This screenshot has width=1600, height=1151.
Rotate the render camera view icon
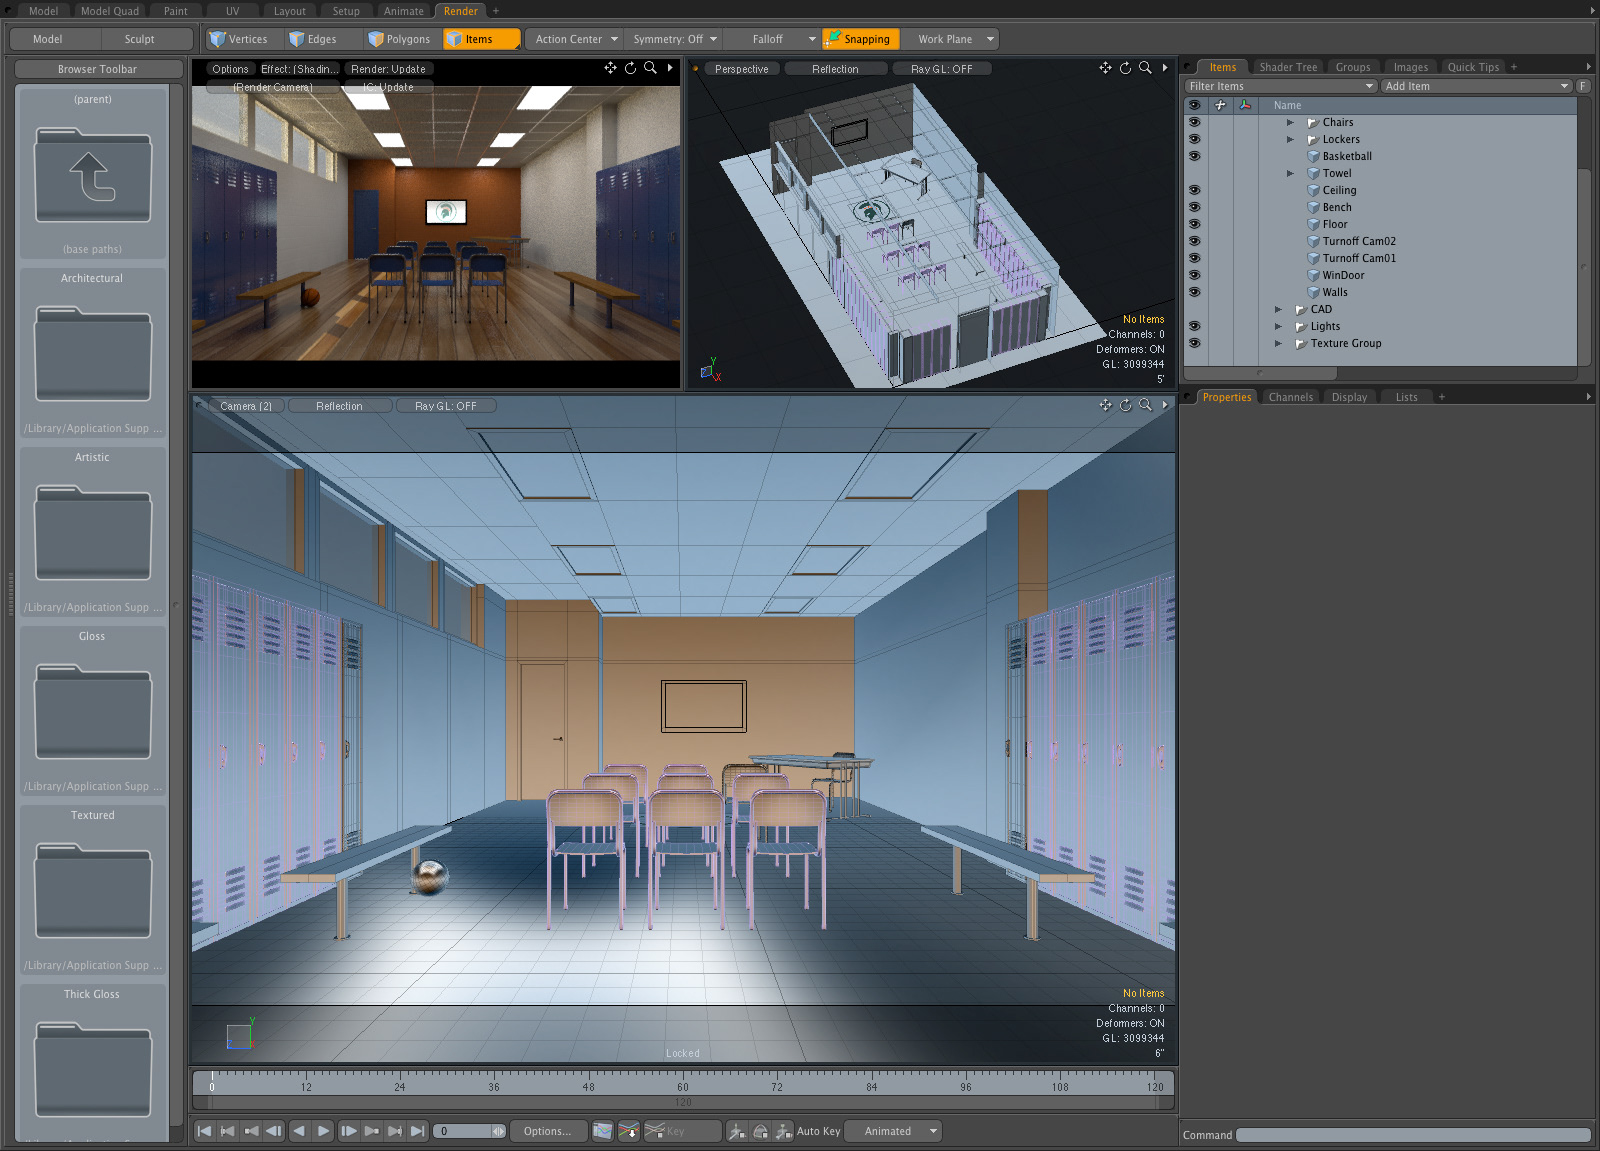(630, 68)
